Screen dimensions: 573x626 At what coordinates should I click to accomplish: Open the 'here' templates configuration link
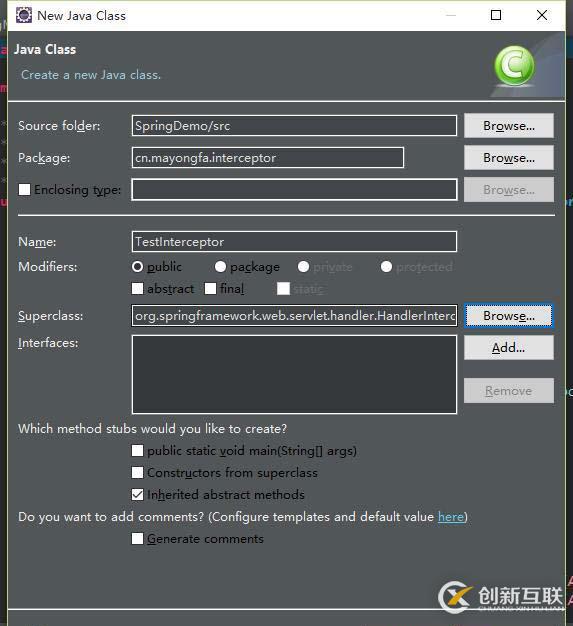451,517
